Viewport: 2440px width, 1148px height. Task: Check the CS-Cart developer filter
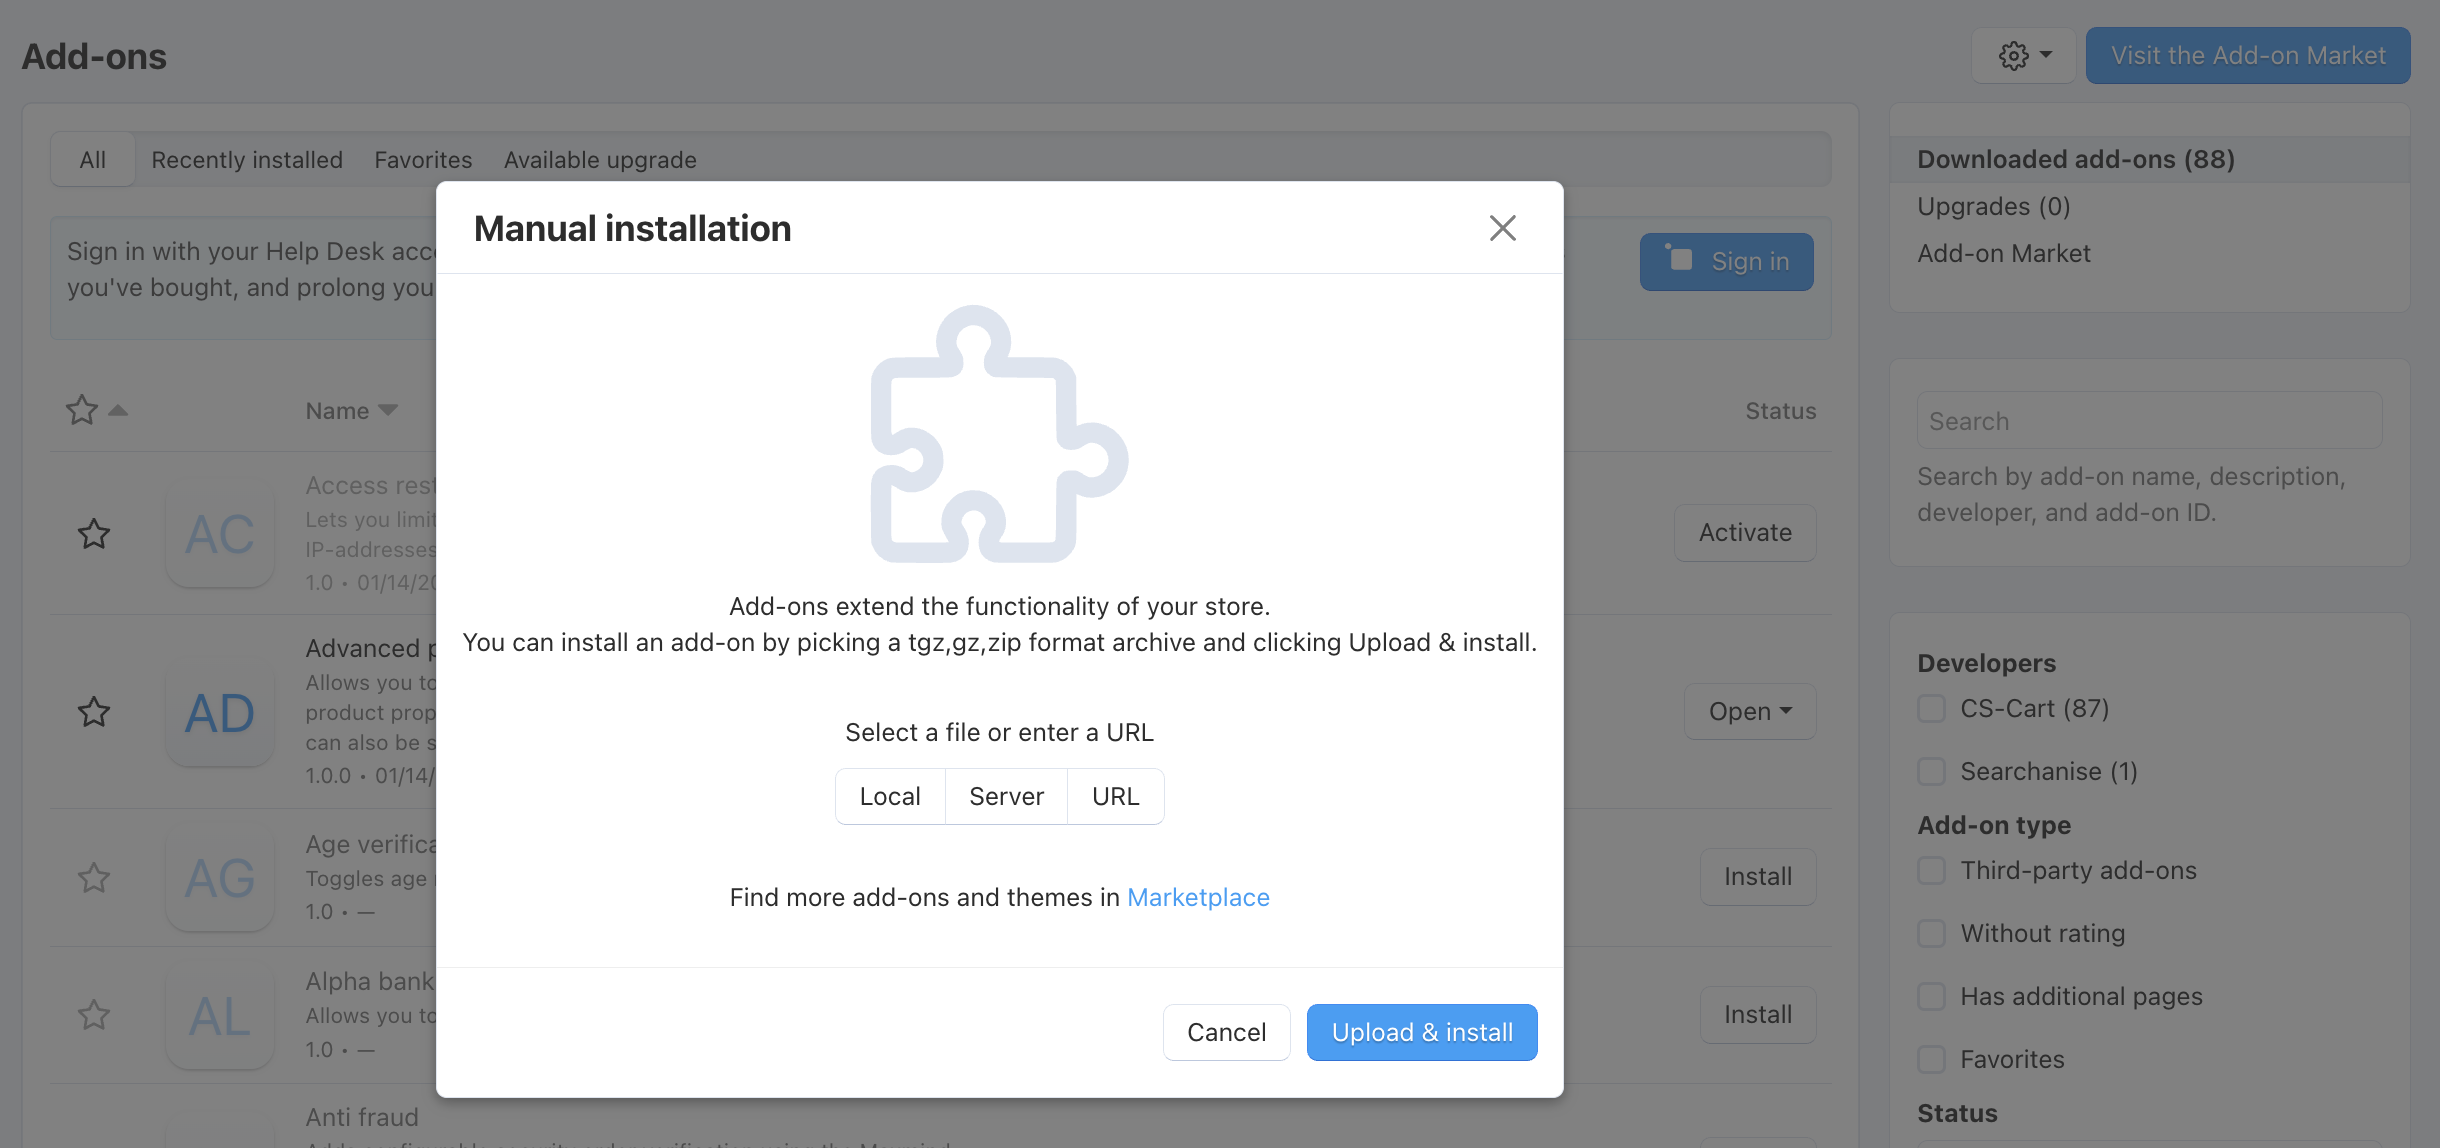pos(1932,709)
